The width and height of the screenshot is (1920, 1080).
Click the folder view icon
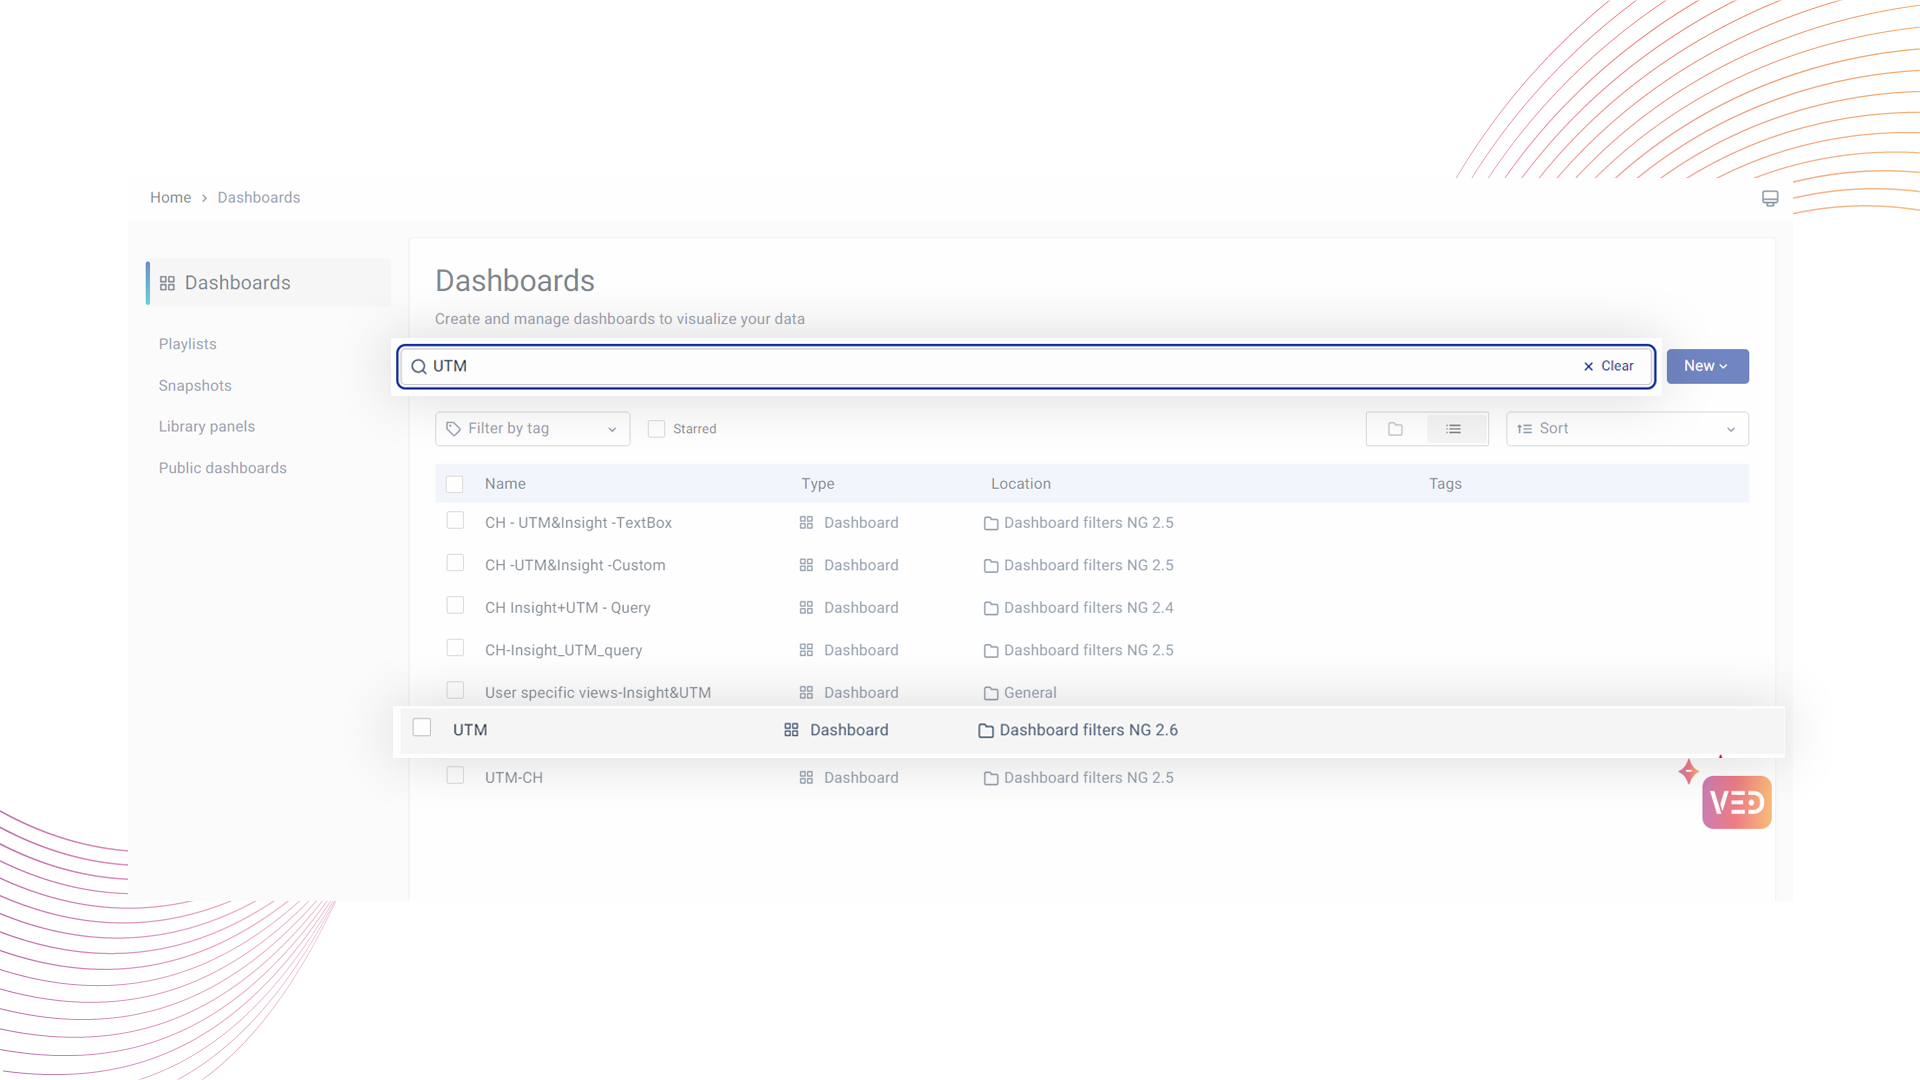pos(1395,429)
